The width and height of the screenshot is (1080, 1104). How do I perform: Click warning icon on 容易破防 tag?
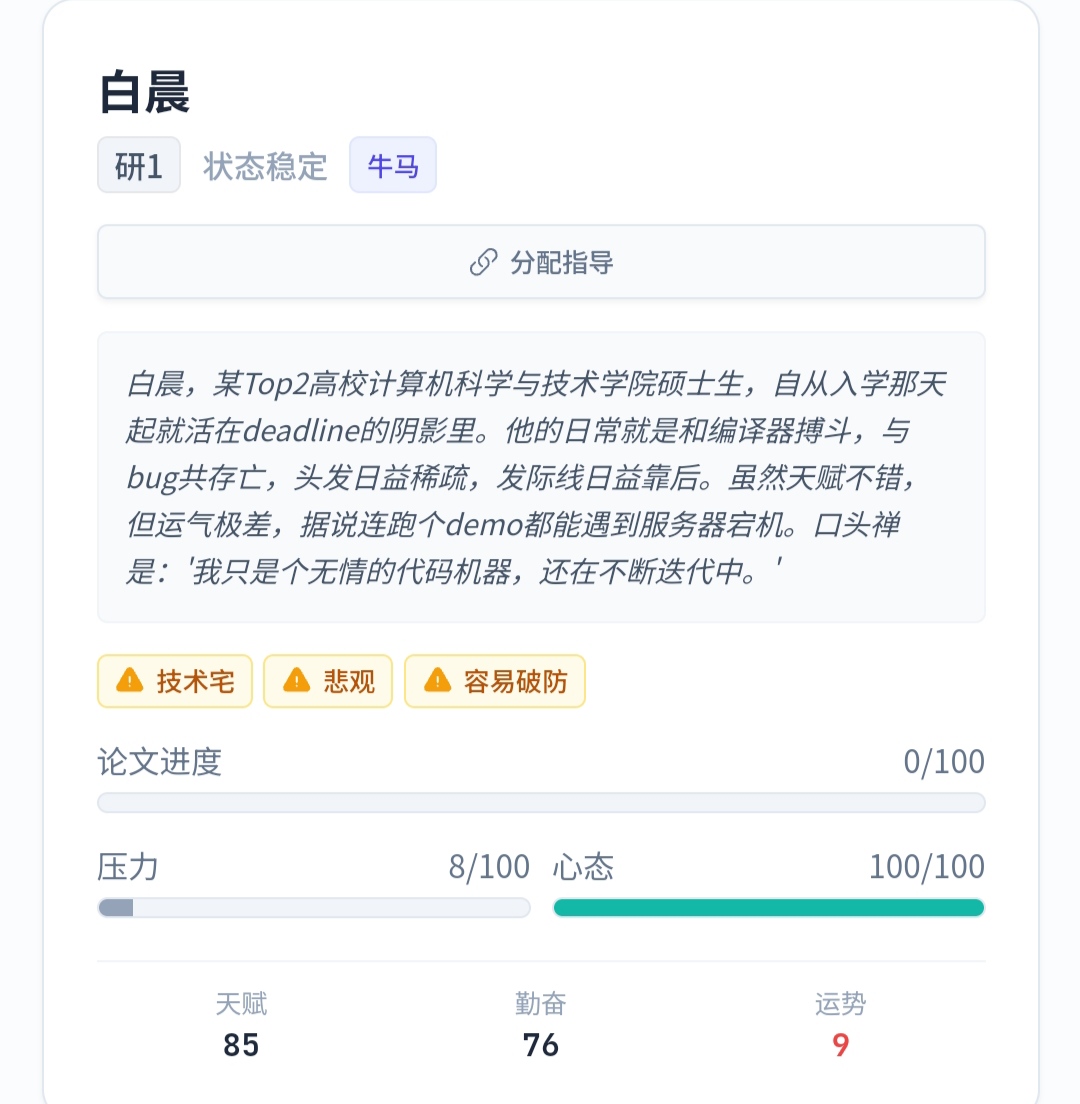coord(437,681)
